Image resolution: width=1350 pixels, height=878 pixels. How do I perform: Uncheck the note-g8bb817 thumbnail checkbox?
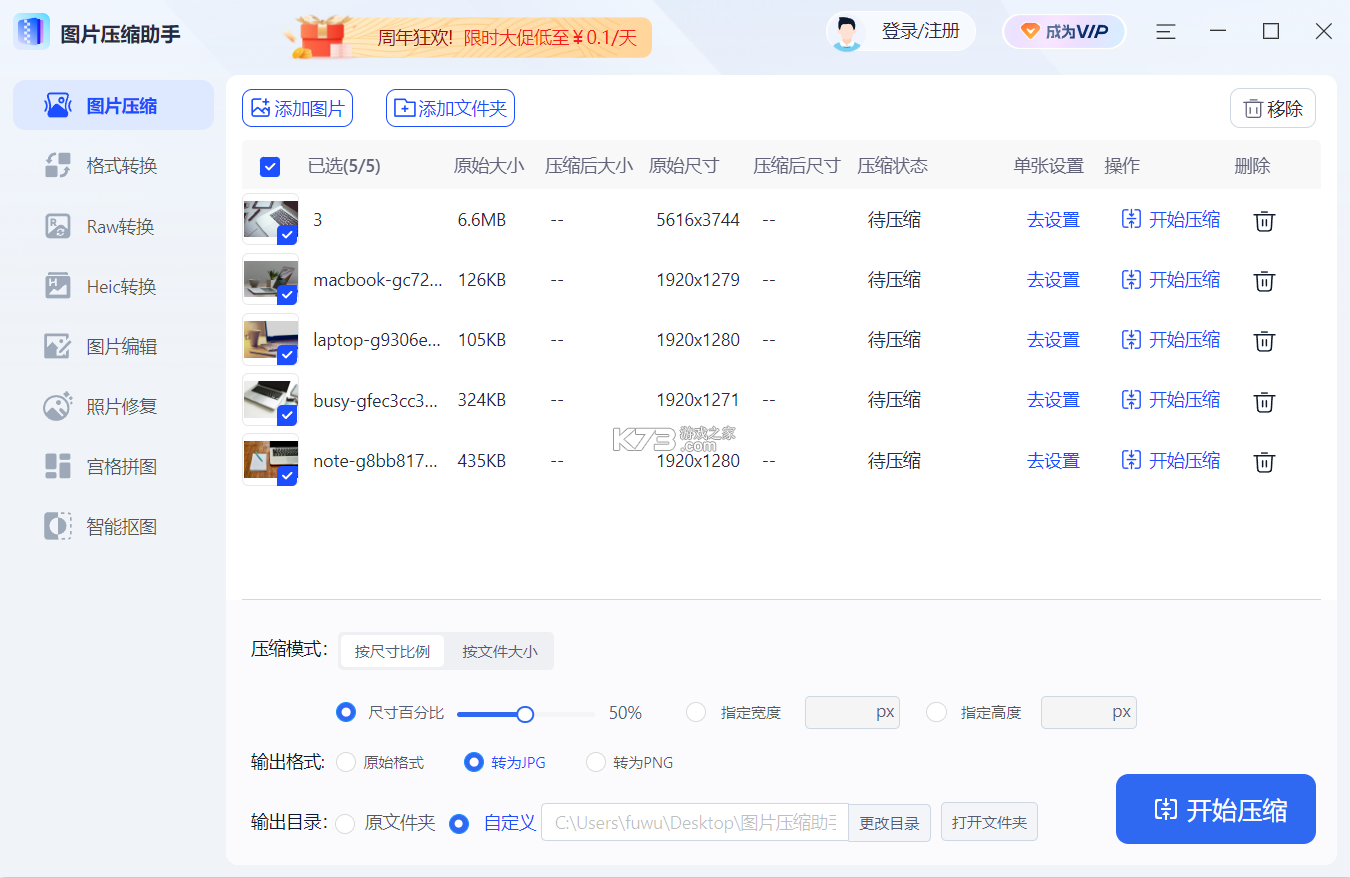pyautogui.click(x=287, y=476)
